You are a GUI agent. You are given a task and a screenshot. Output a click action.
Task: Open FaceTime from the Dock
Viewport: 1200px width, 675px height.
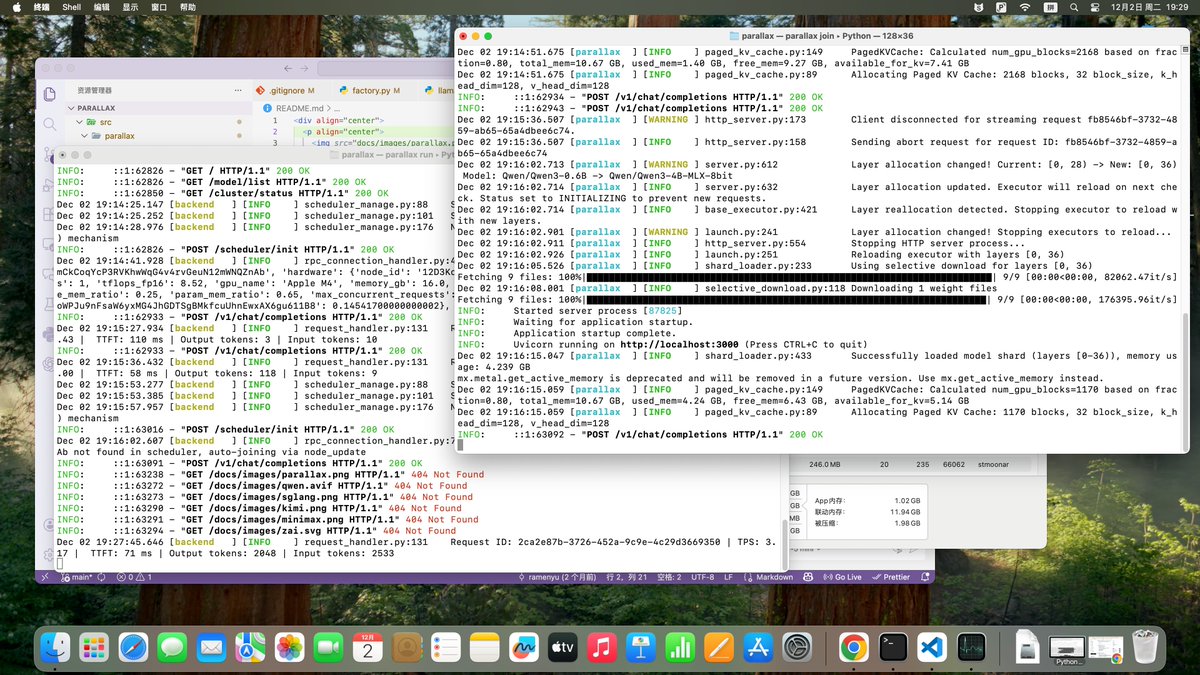pos(328,647)
